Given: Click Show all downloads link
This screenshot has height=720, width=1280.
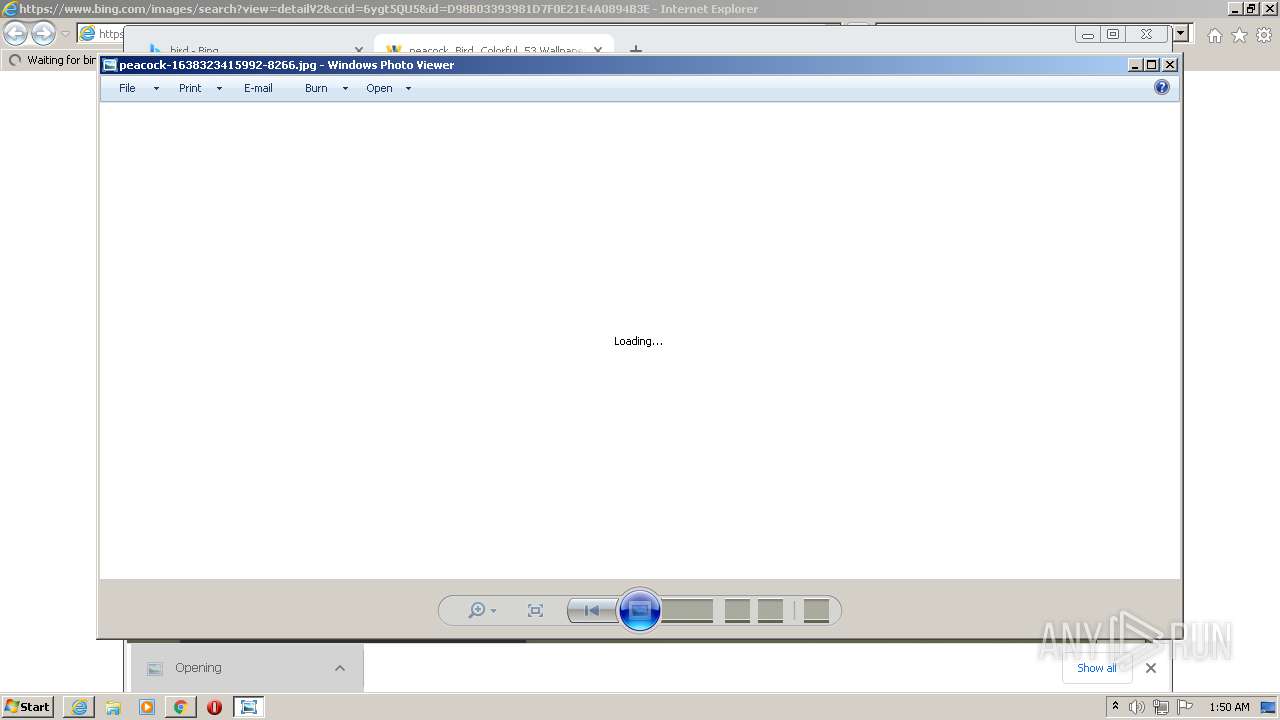Looking at the screenshot, I should click(x=1096, y=668).
